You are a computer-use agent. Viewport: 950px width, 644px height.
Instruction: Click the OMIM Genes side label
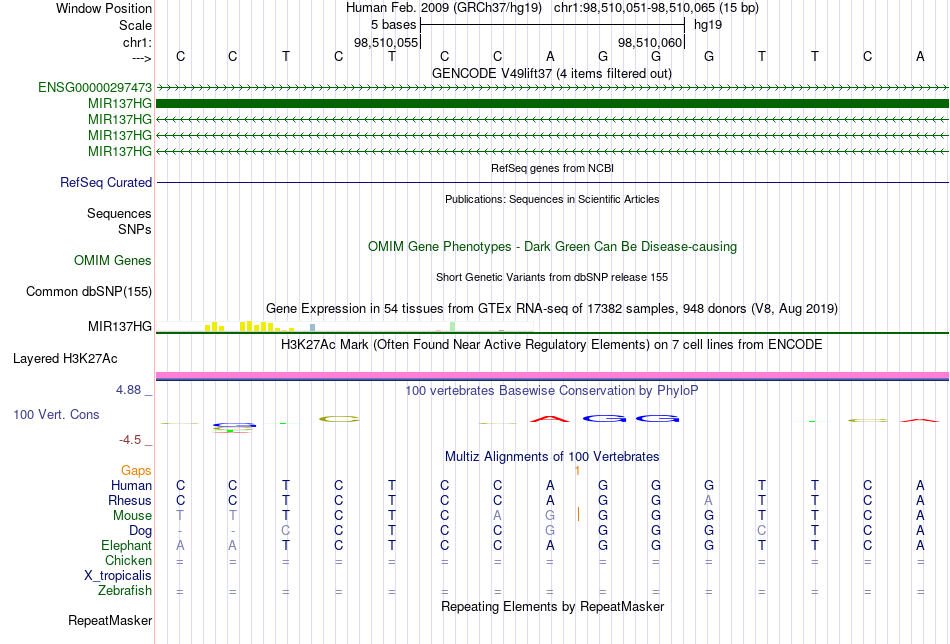[x=113, y=261]
